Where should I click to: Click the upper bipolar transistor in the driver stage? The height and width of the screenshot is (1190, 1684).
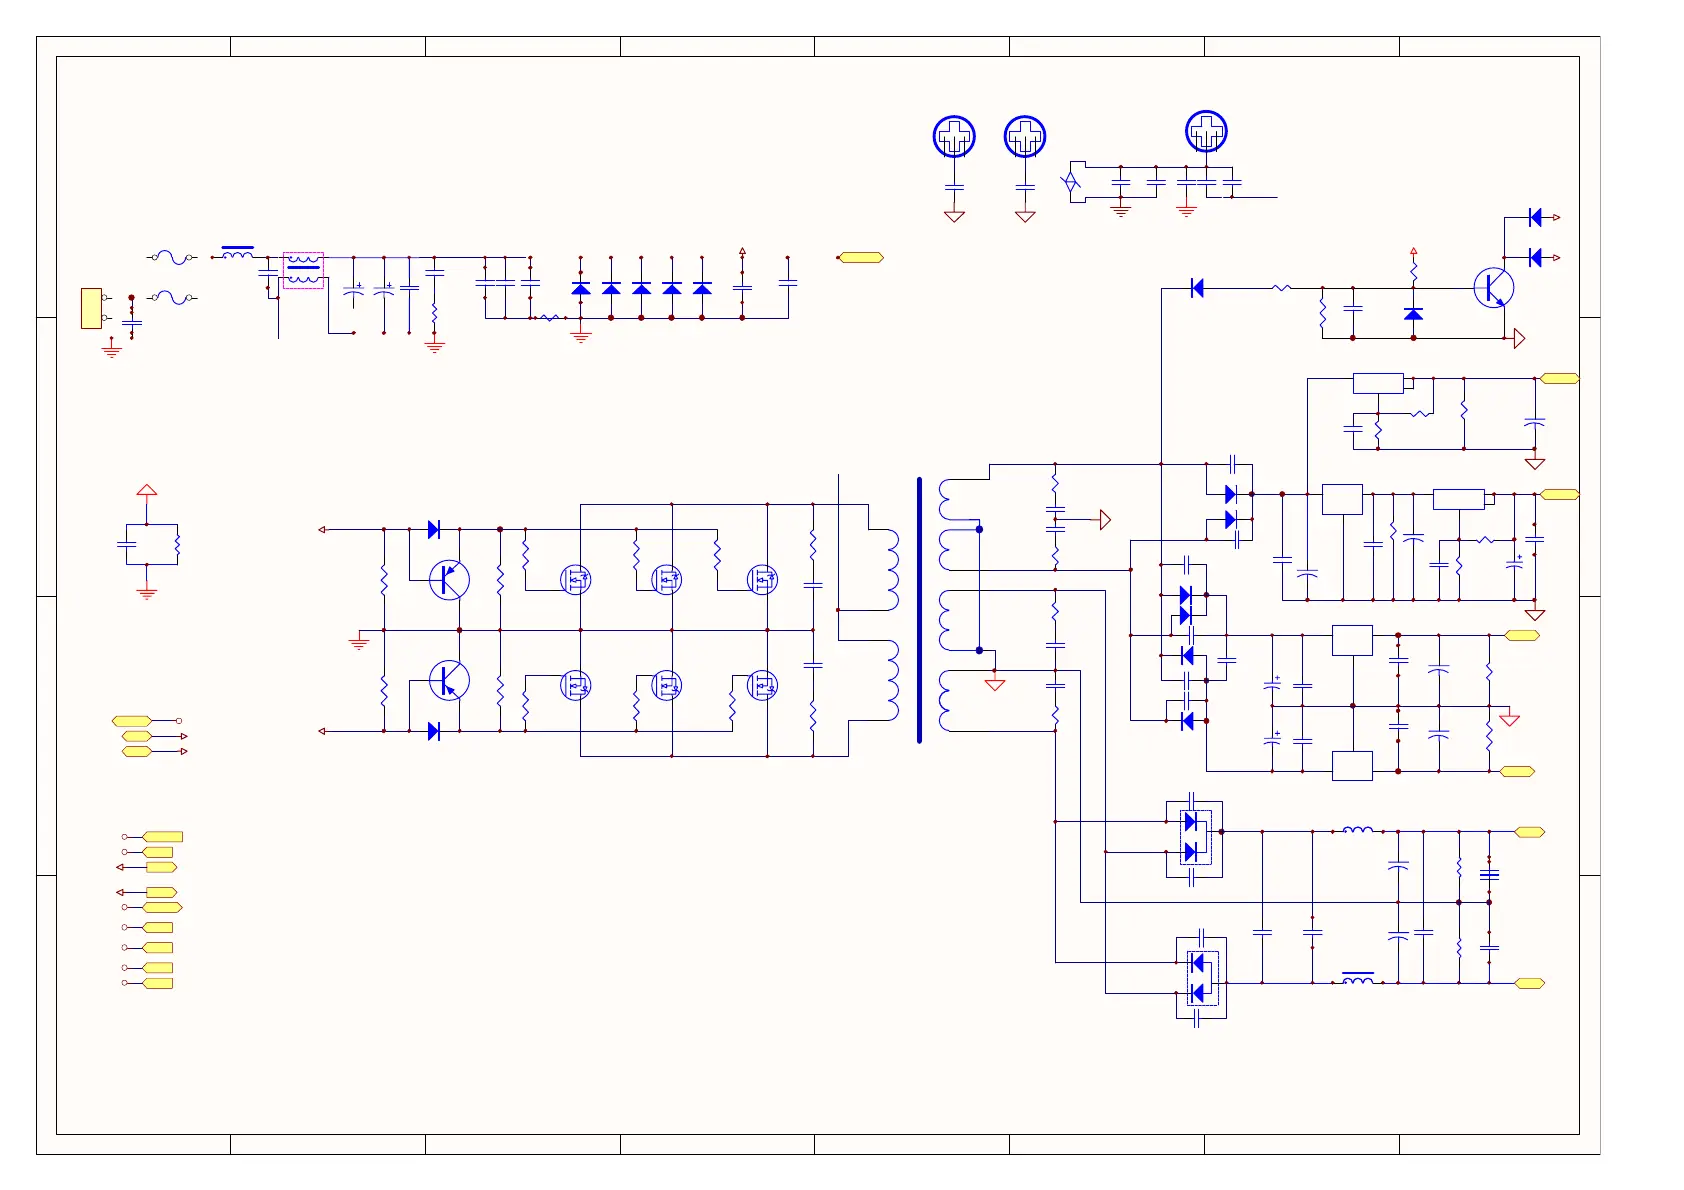pos(449,579)
